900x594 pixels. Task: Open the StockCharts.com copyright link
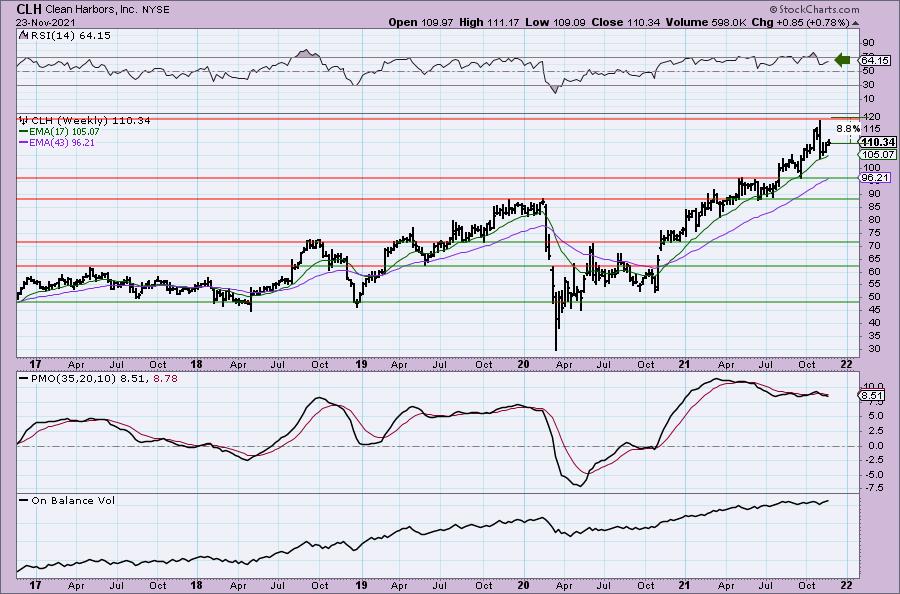[x=814, y=9]
